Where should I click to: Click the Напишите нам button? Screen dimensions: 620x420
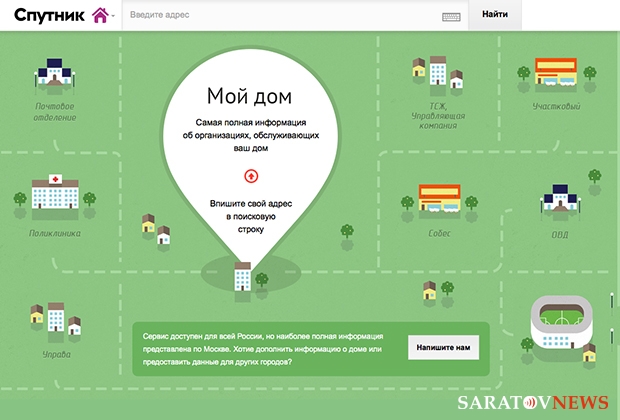pyautogui.click(x=443, y=347)
